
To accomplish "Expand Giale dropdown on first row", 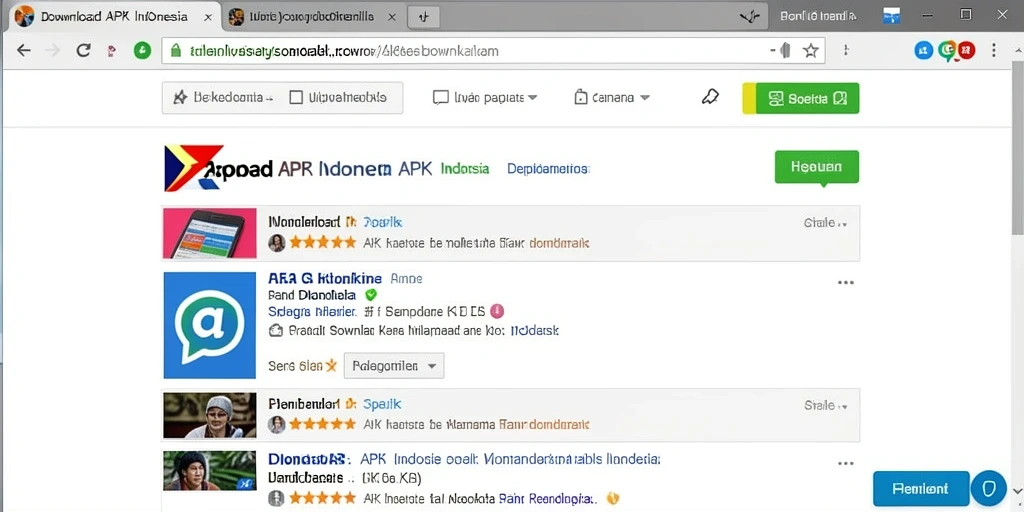I will click(x=825, y=223).
